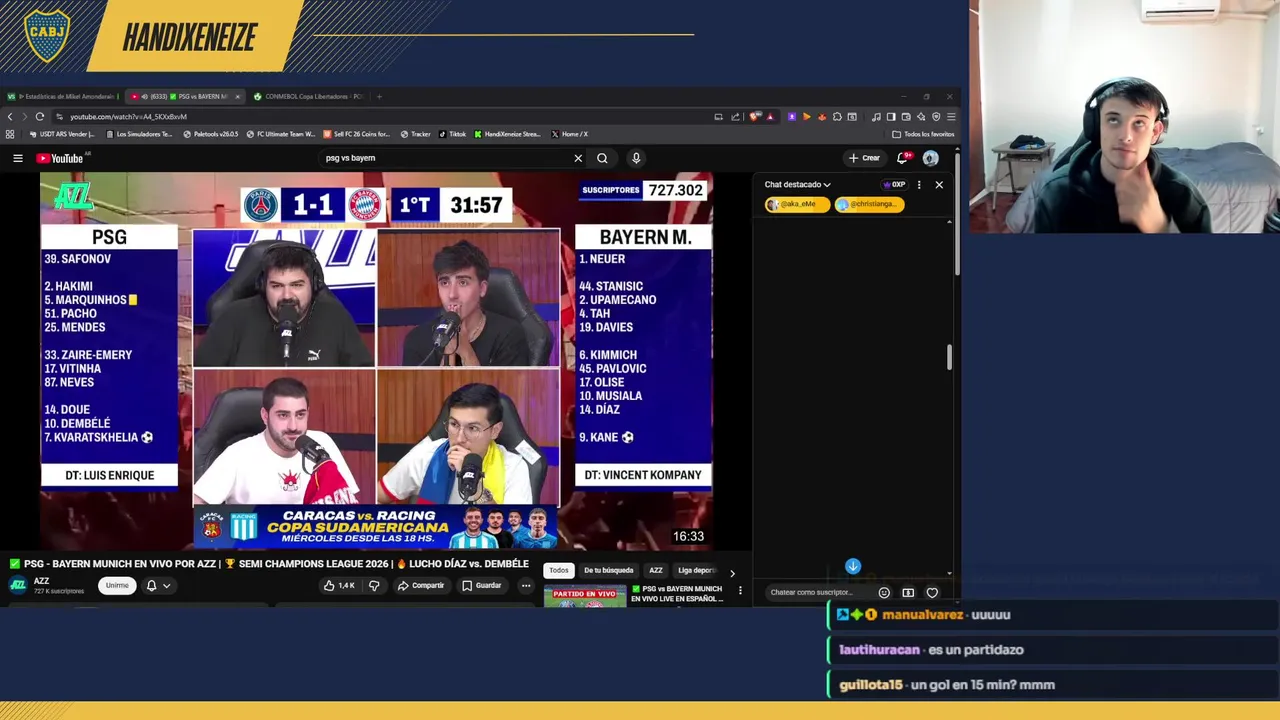Dislike the video with thumbs down
Image resolution: width=1280 pixels, height=720 pixels.
(x=374, y=585)
